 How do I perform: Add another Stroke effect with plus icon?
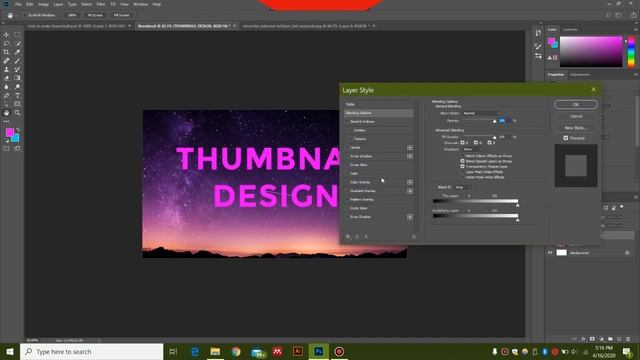click(410, 148)
